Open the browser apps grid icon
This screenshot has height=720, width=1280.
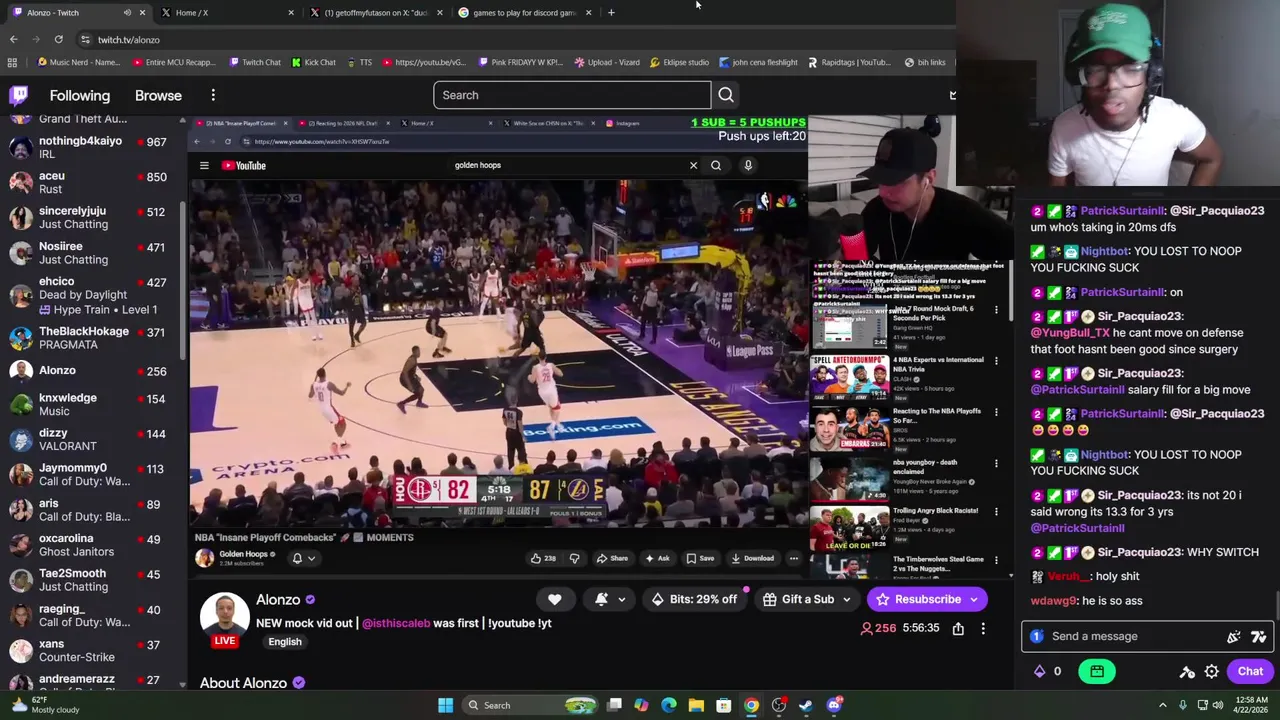tap(12, 62)
